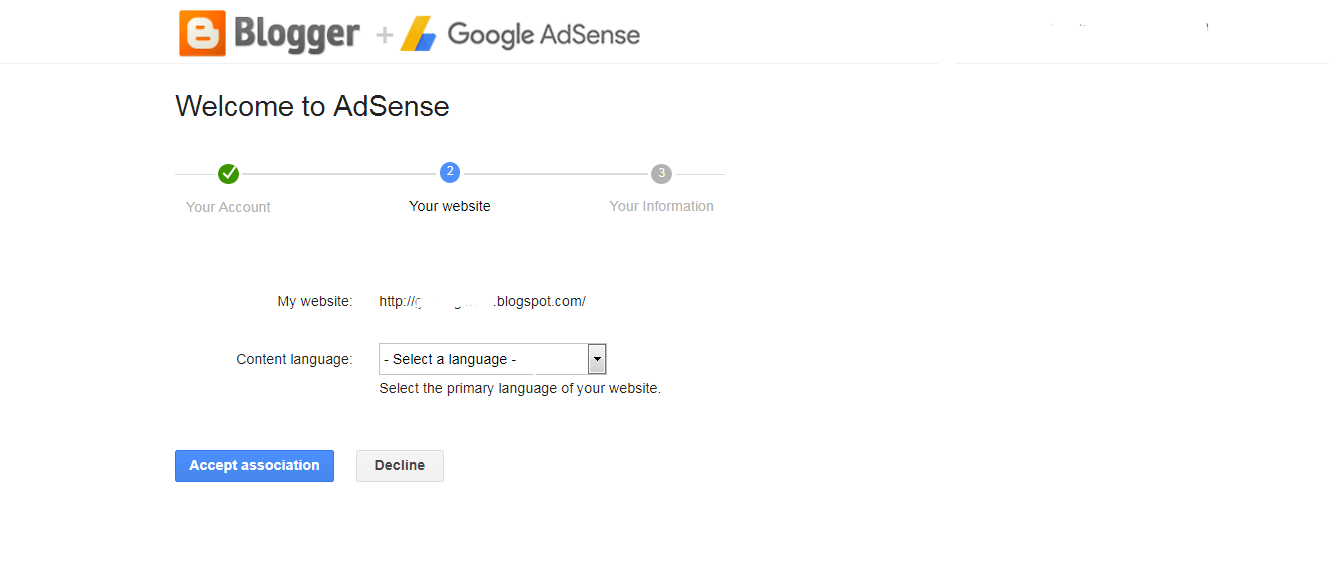Image resolution: width=1329 pixels, height=564 pixels.
Task: Select the Your Information step label
Action: [662, 206]
